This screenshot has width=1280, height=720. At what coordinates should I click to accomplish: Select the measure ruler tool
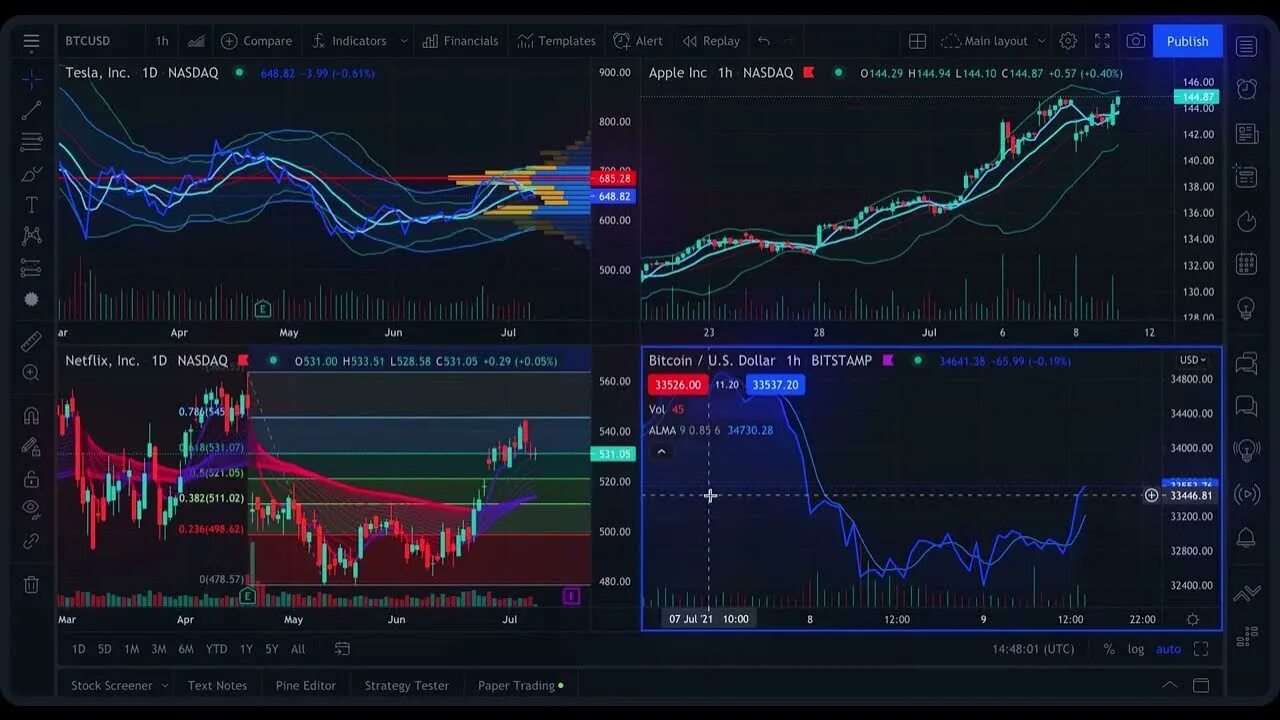[x=31, y=341]
